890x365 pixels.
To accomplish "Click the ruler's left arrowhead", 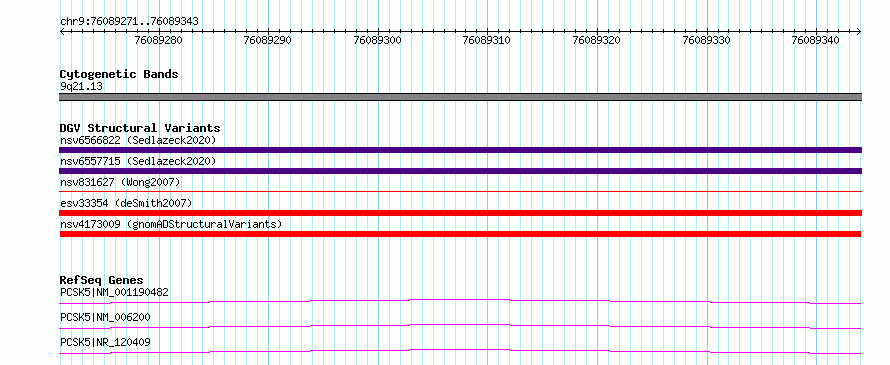I will (62, 31).
